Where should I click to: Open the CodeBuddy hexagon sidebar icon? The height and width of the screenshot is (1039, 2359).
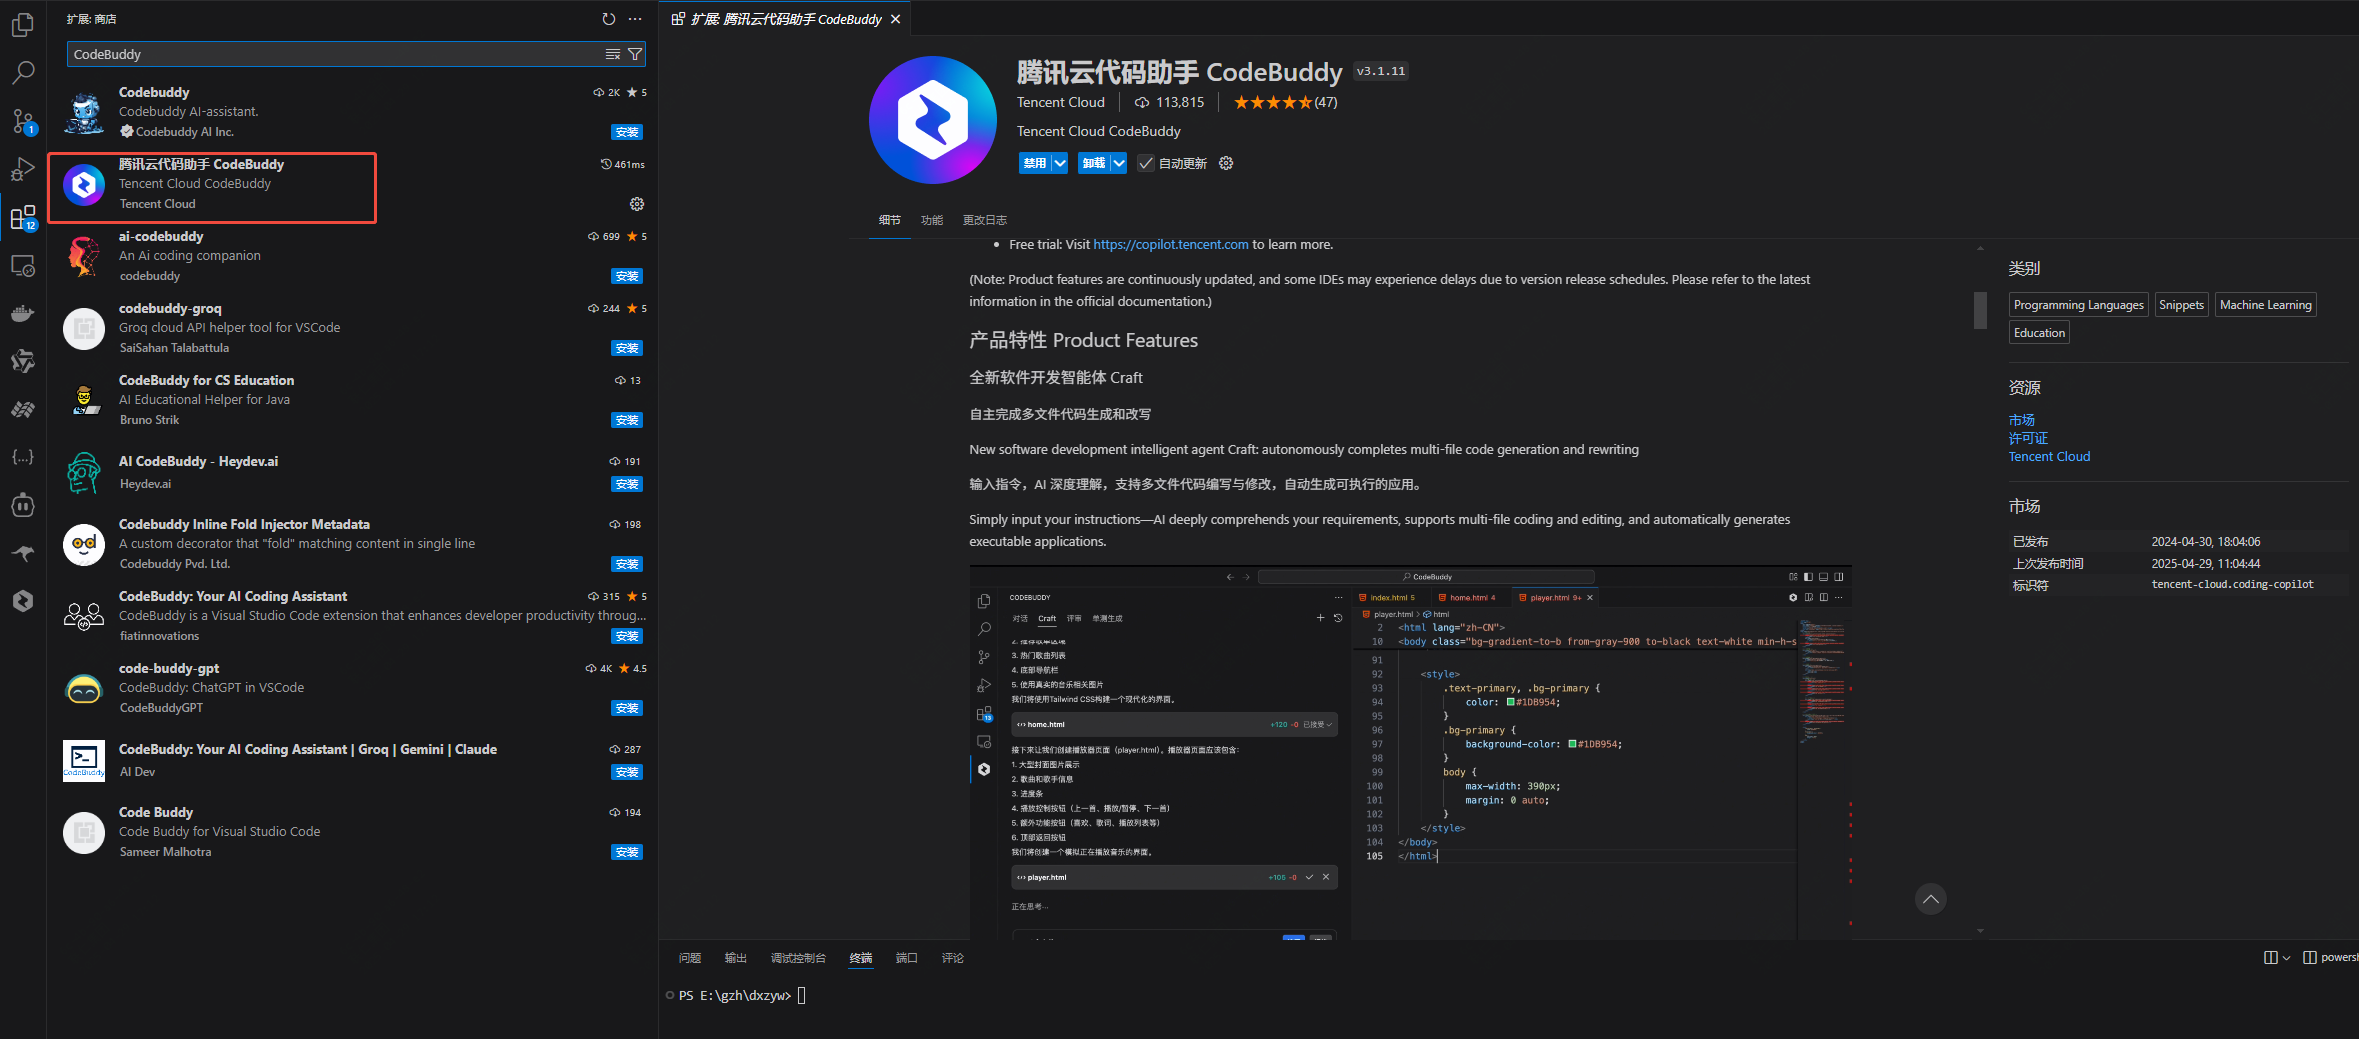click(x=23, y=600)
